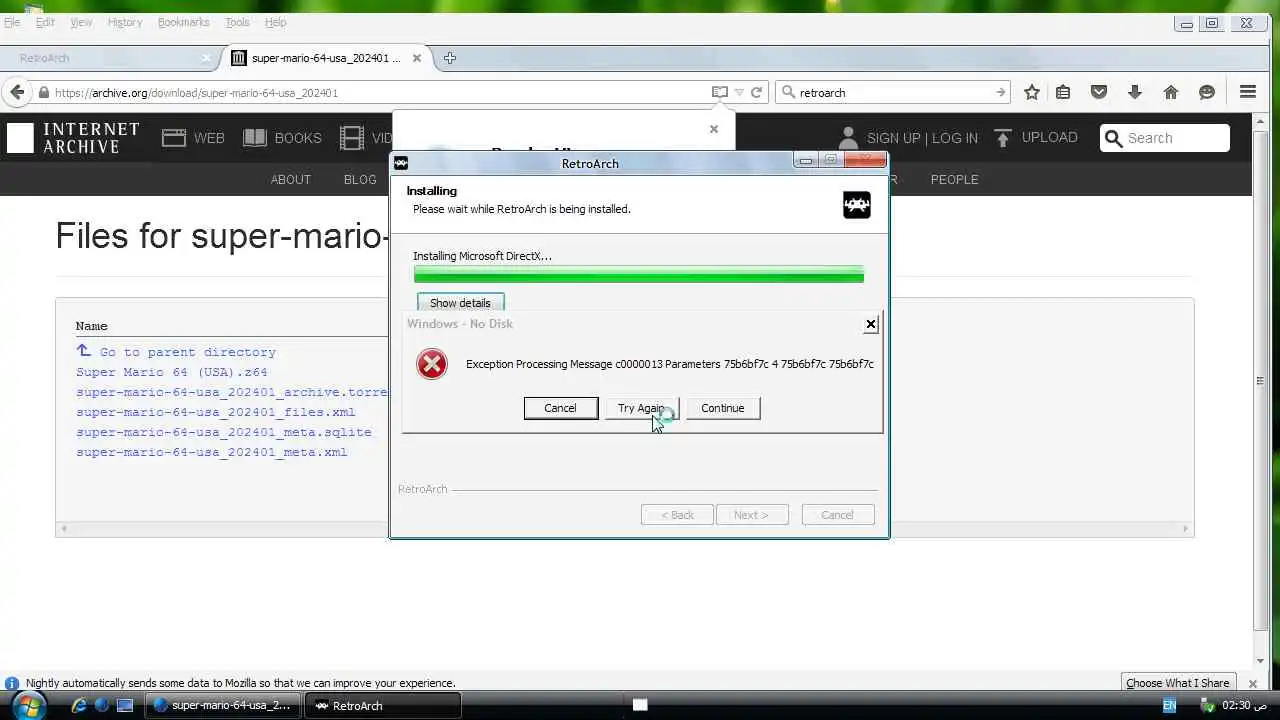This screenshot has width=1280, height=720.
Task: Bookmark this page with the star icon
Action: [1032, 92]
